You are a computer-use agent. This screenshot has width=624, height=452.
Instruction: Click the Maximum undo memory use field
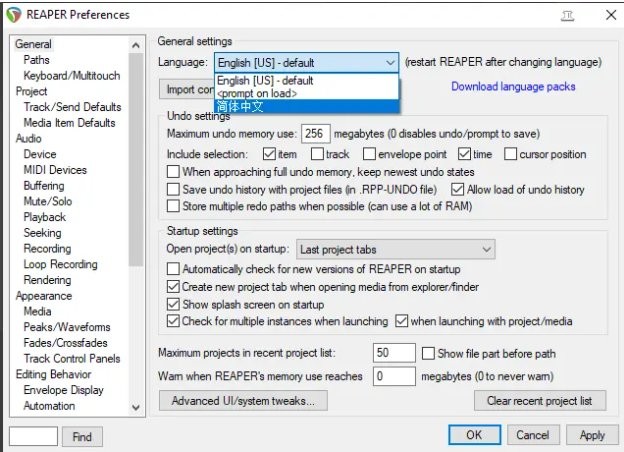click(315, 134)
